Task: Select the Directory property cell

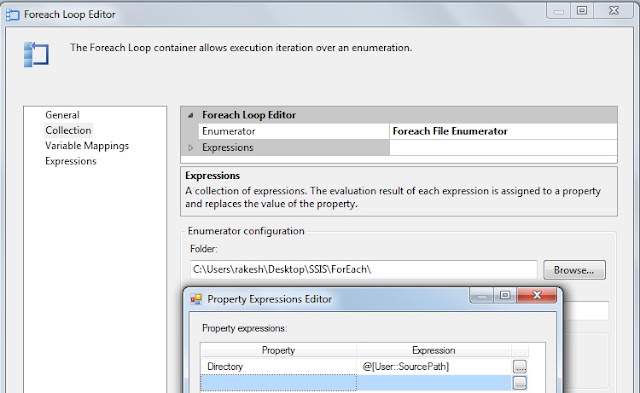Action: tap(278, 366)
